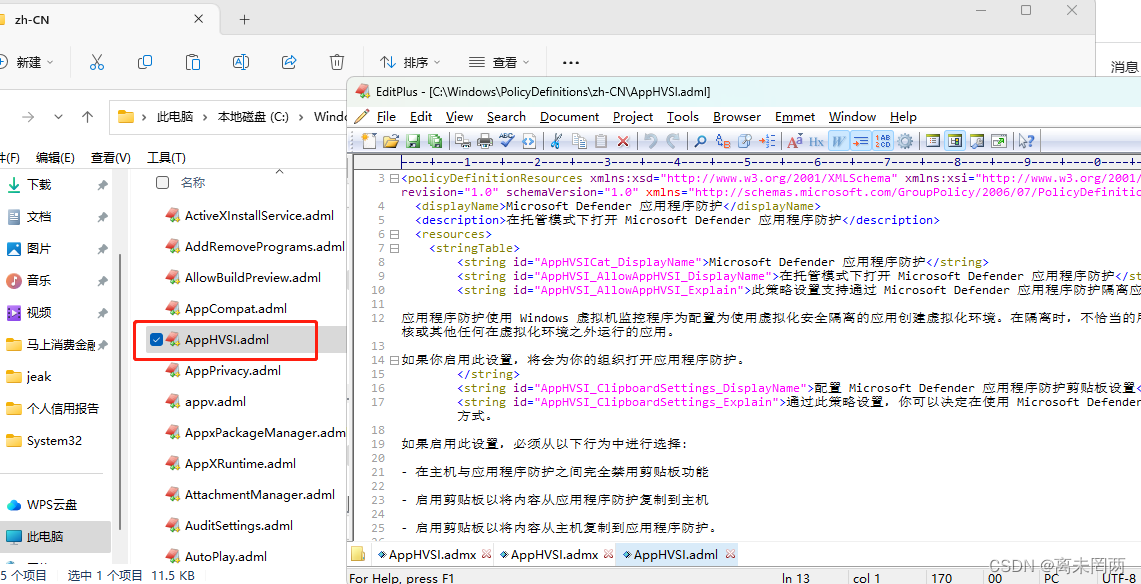Open the 工具(T) menu in Explorer
Screen dimensions: 1141x584
pos(167,158)
